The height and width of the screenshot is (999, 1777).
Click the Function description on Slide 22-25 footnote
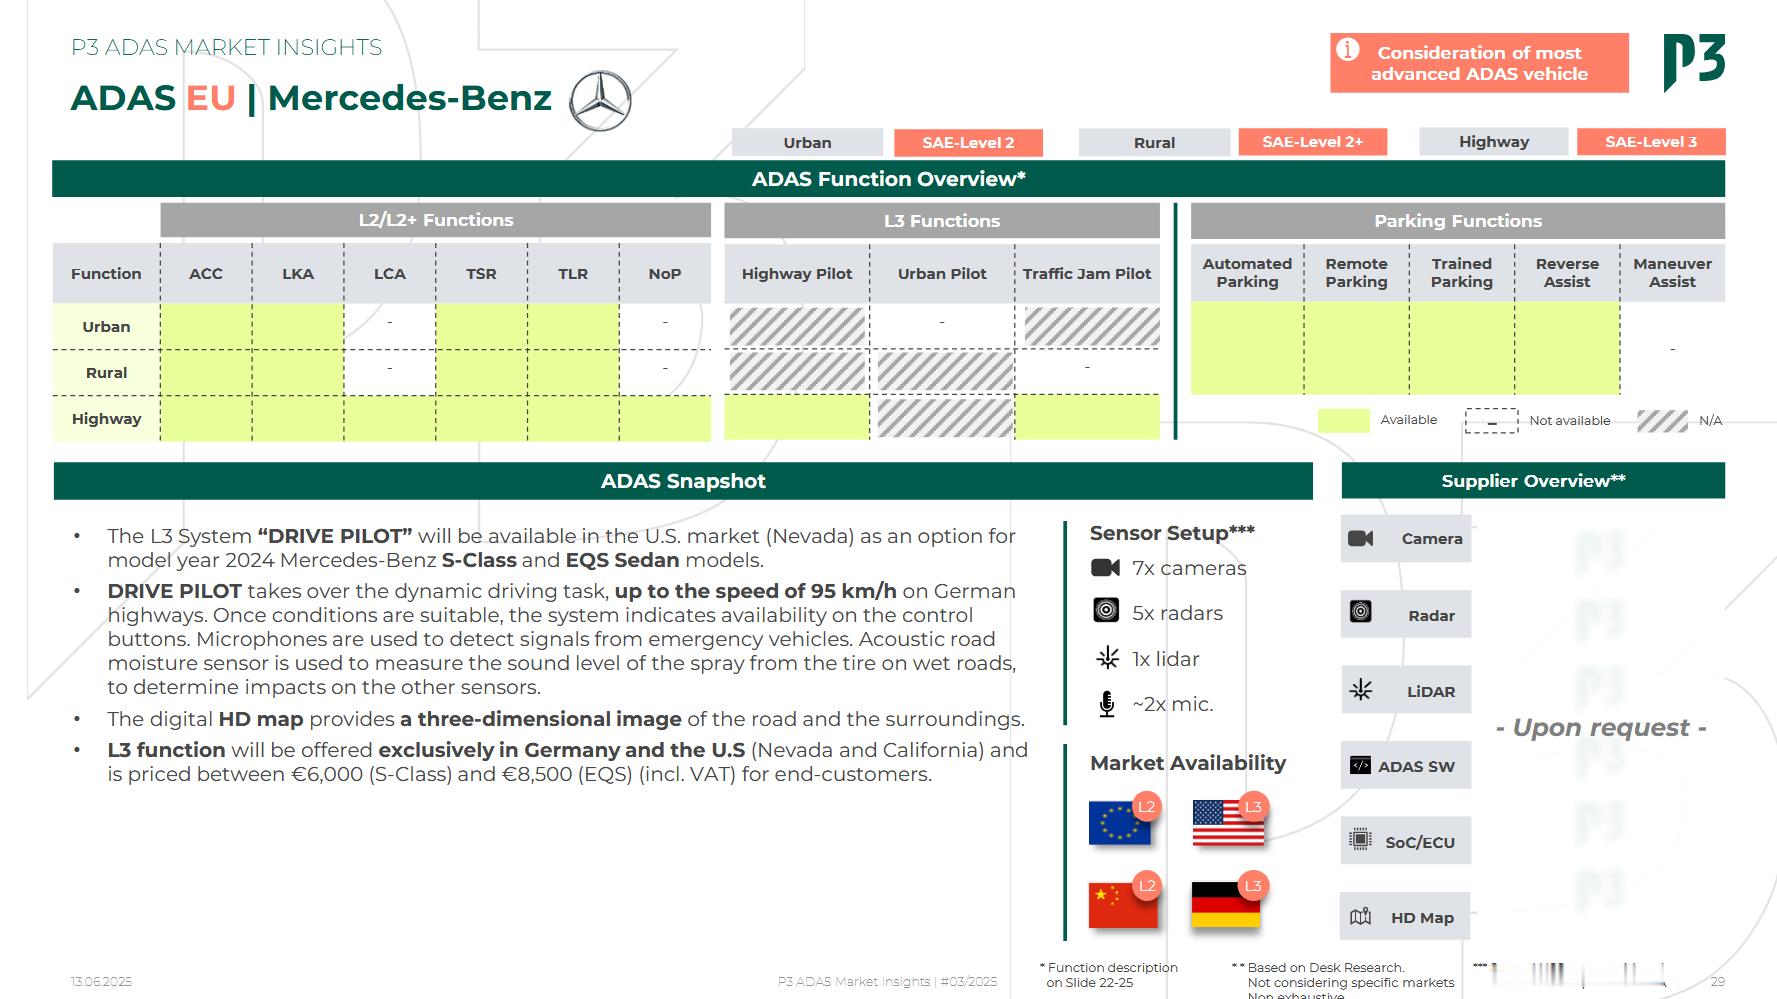point(1109,975)
